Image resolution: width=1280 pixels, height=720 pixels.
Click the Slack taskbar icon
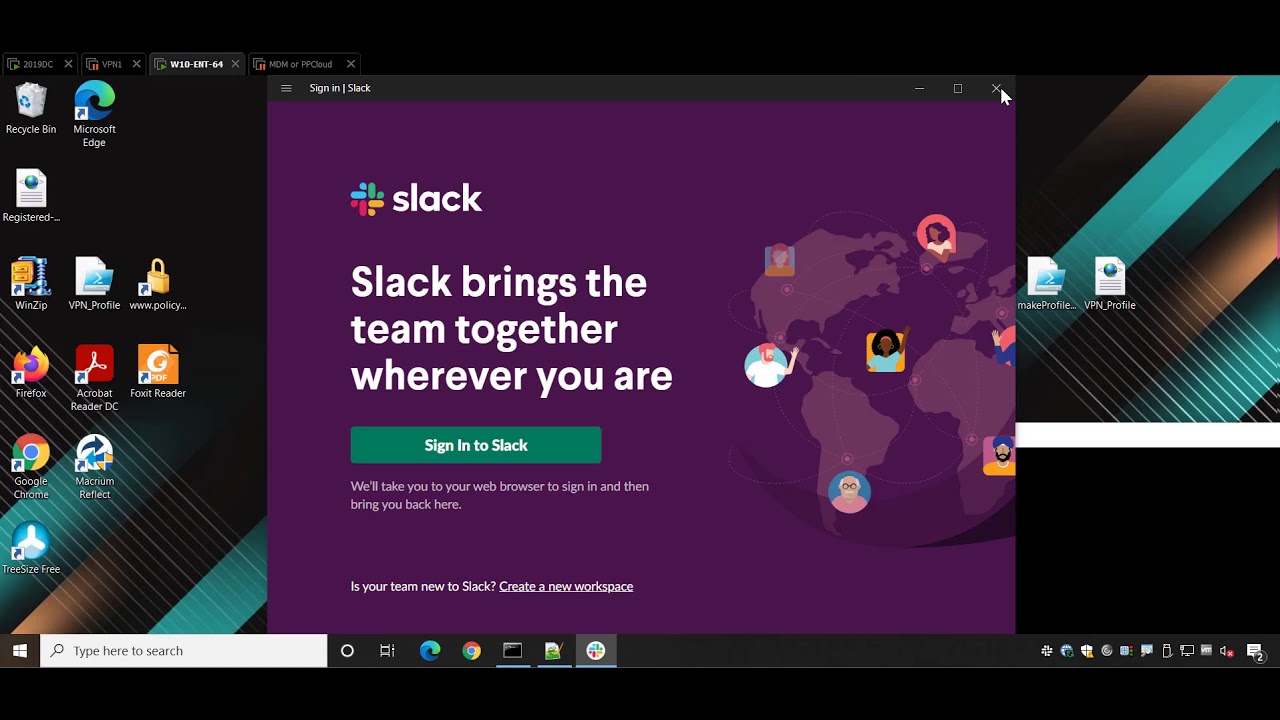click(595, 651)
